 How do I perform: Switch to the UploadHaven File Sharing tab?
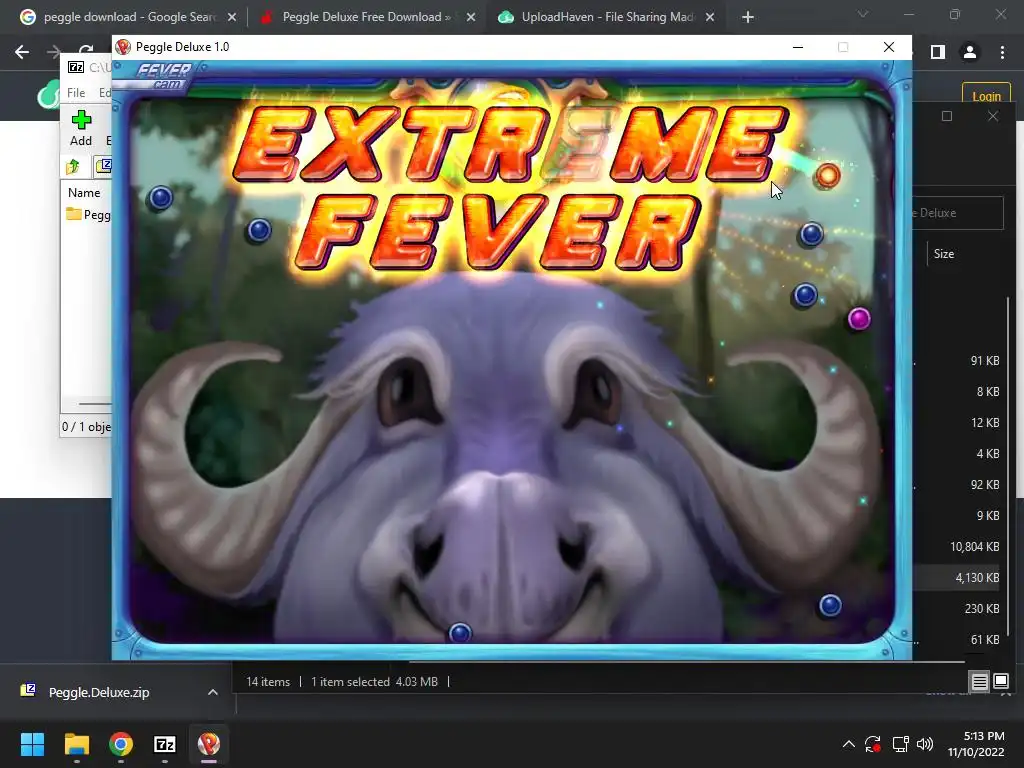click(606, 17)
